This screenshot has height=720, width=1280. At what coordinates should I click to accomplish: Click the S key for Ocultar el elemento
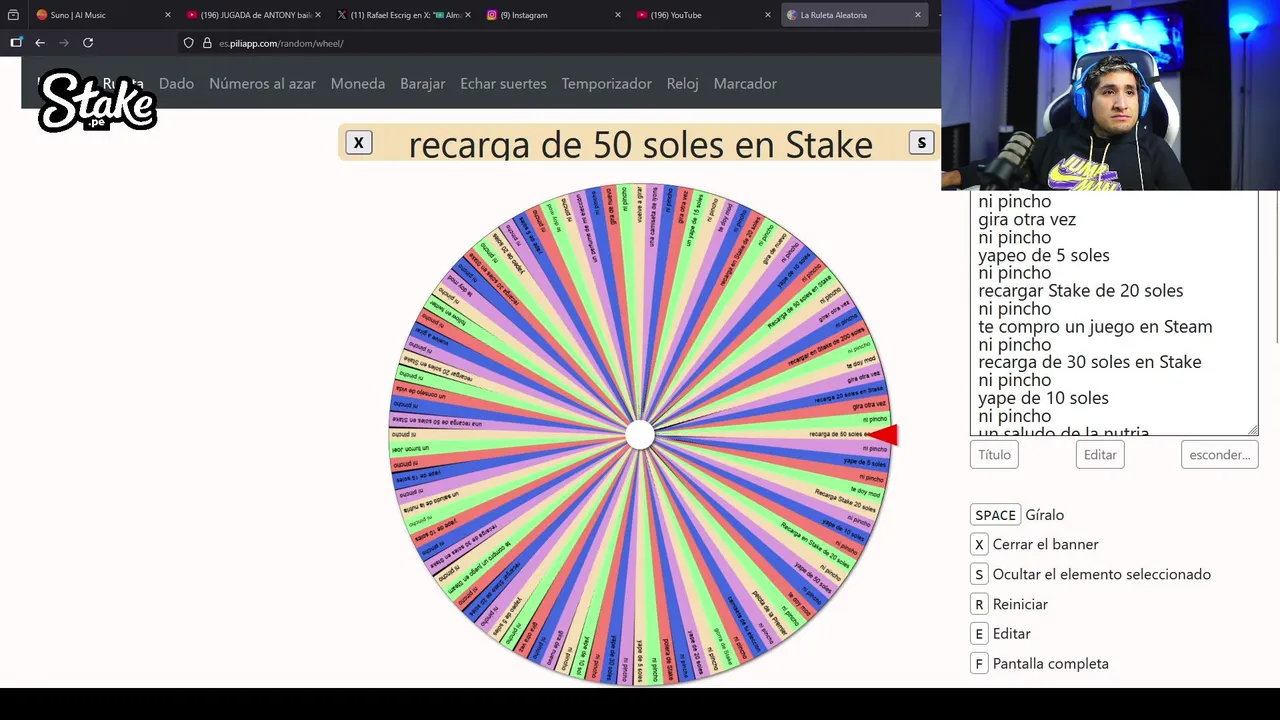[x=979, y=575]
